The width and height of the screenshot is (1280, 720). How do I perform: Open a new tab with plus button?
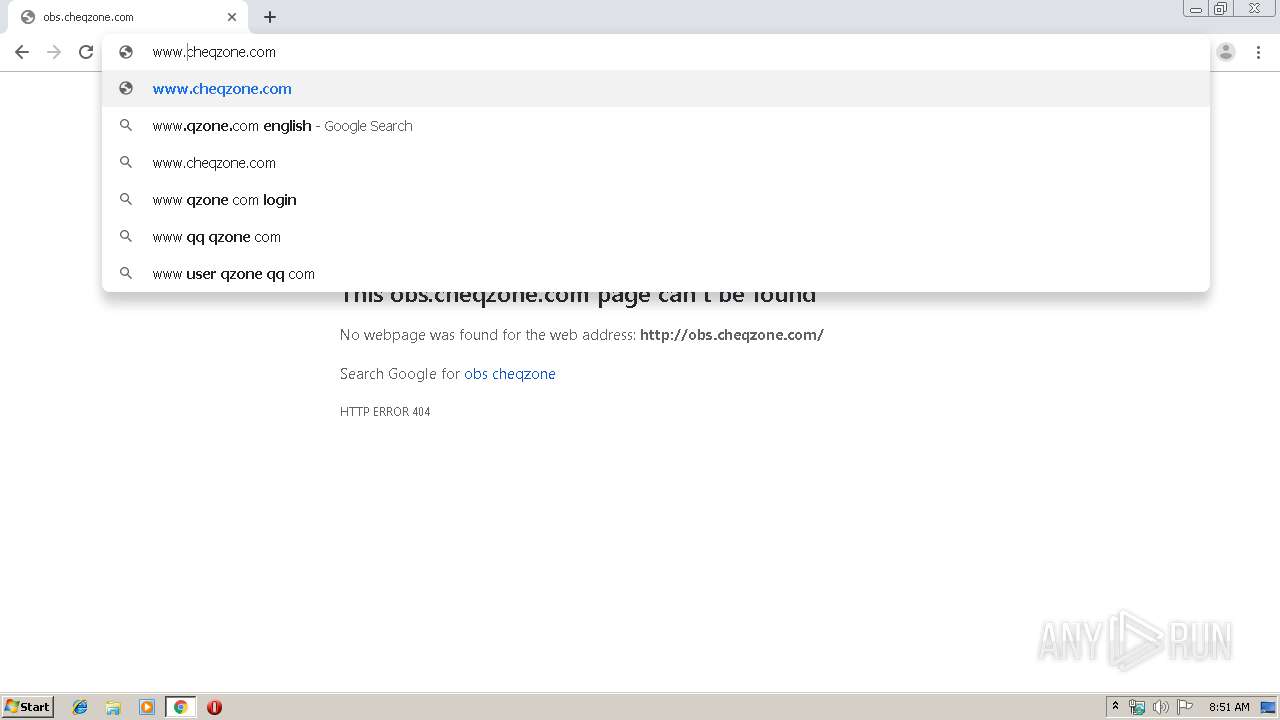pyautogui.click(x=270, y=17)
